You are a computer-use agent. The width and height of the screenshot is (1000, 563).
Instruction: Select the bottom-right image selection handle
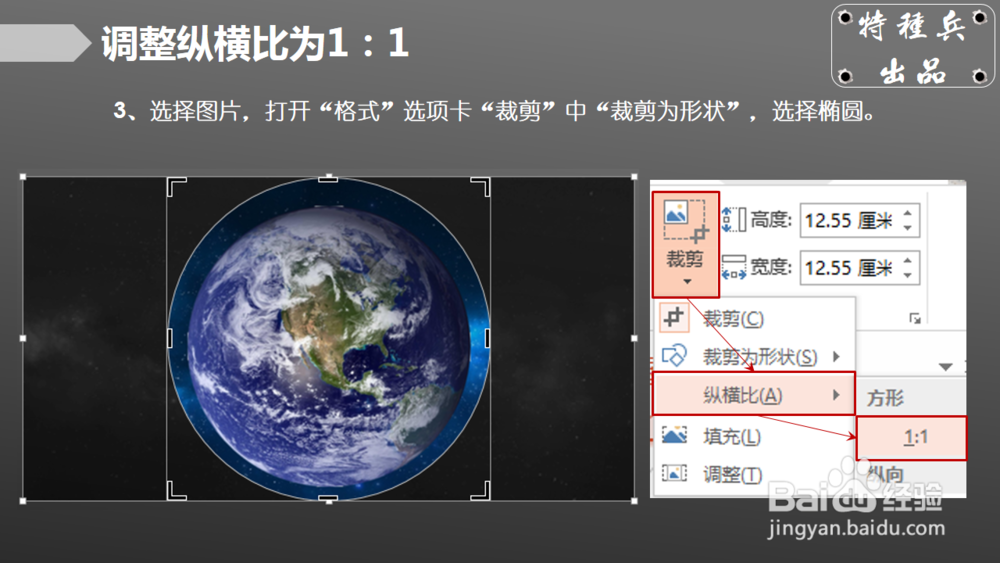(634, 501)
